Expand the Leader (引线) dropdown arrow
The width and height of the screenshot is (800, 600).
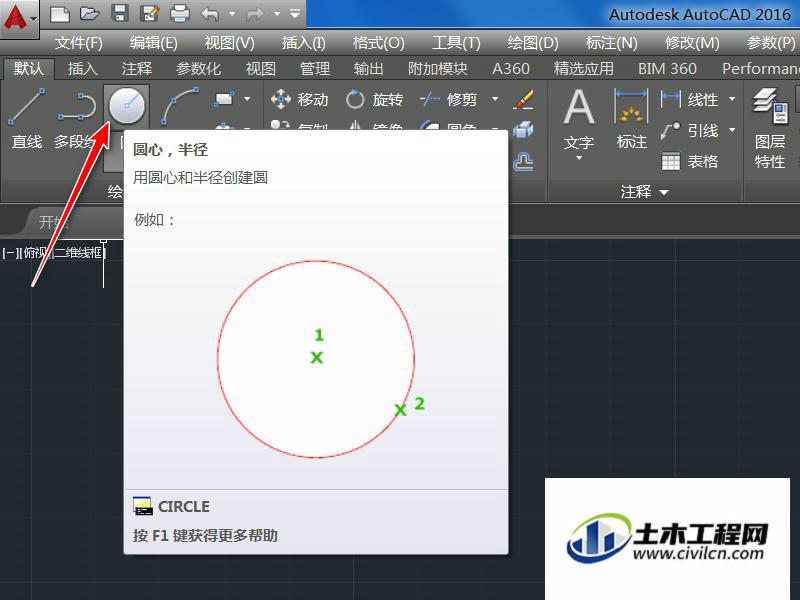click(732, 131)
